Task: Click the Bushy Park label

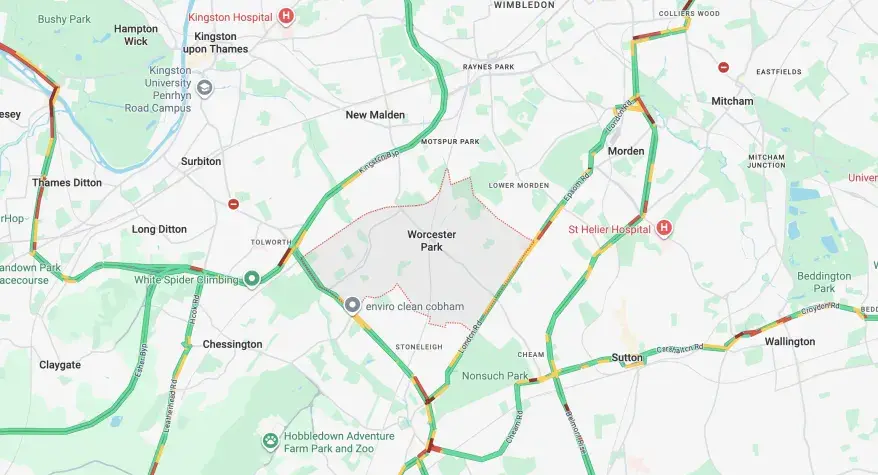Action: [64, 20]
